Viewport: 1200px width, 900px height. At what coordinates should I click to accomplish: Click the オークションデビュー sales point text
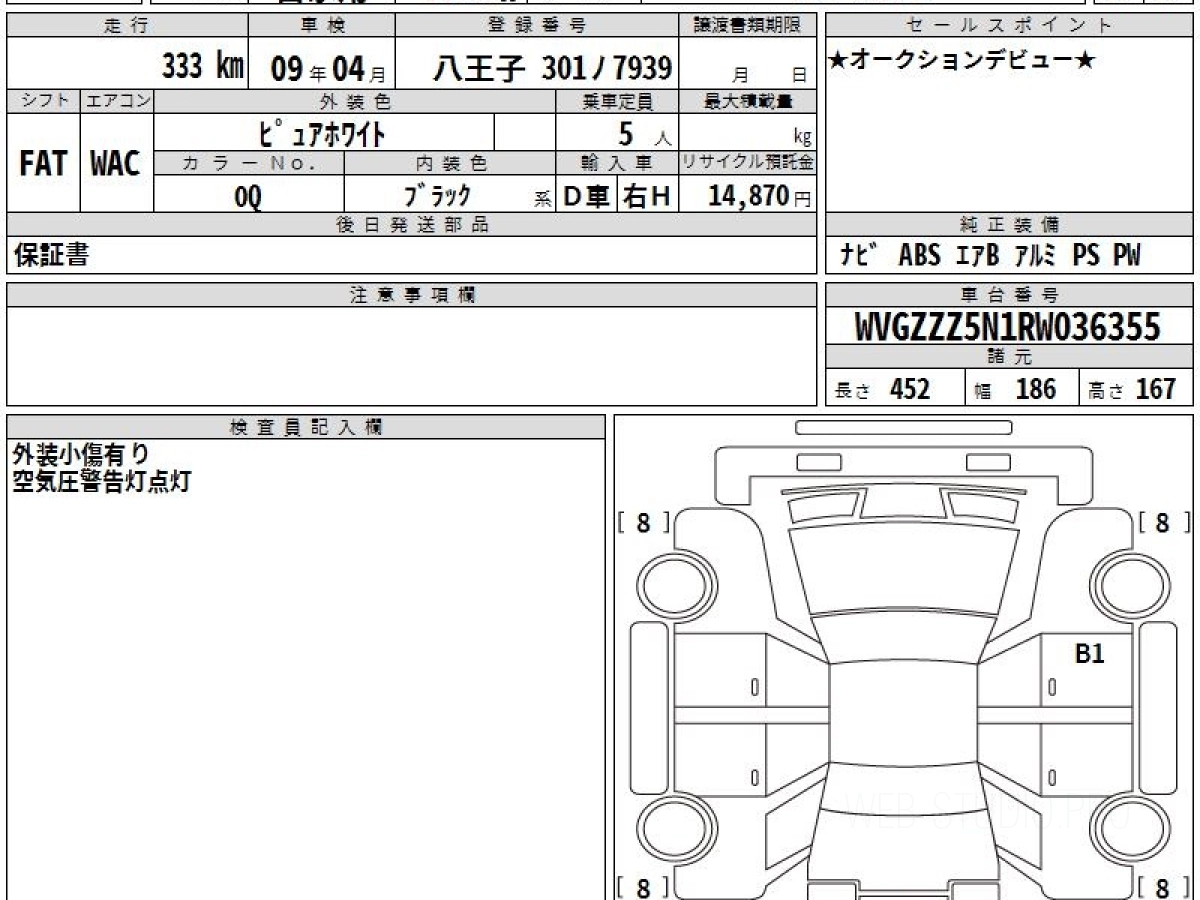(x=962, y=62)
